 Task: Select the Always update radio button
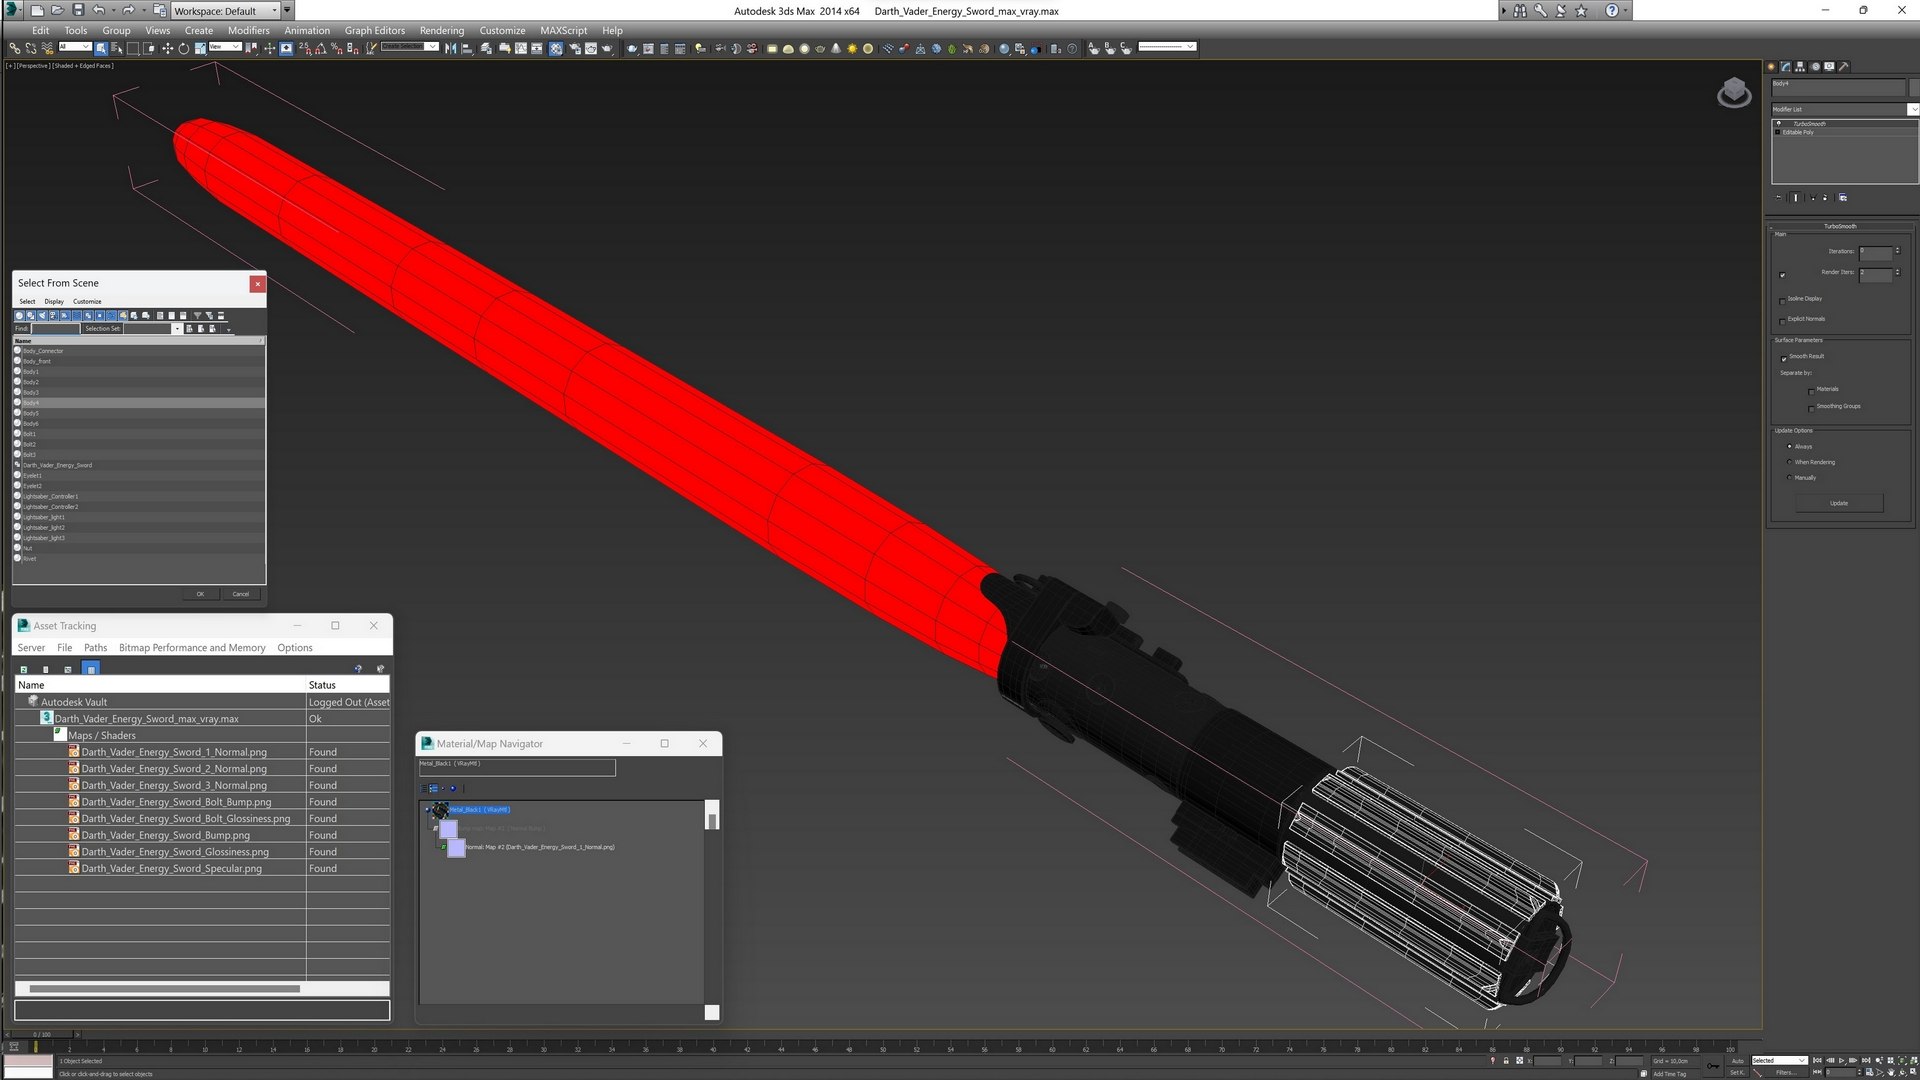(x=1790, y=446)
